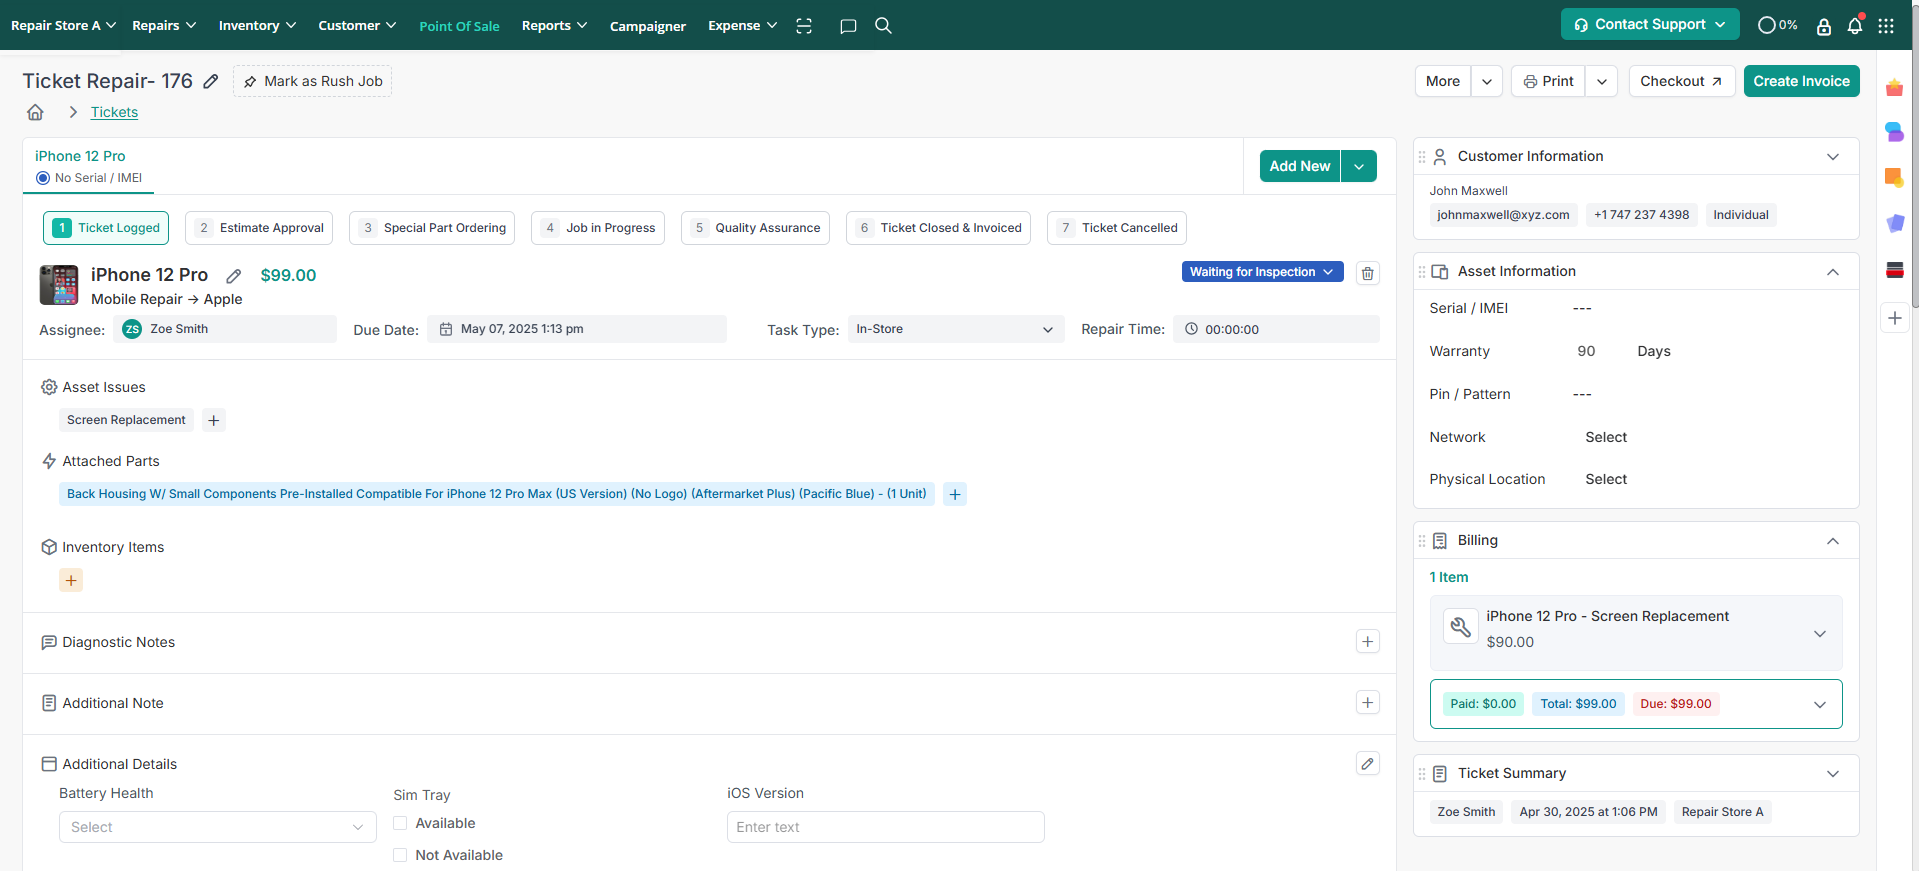Delete the device with trash icon

coord(1368,273)
